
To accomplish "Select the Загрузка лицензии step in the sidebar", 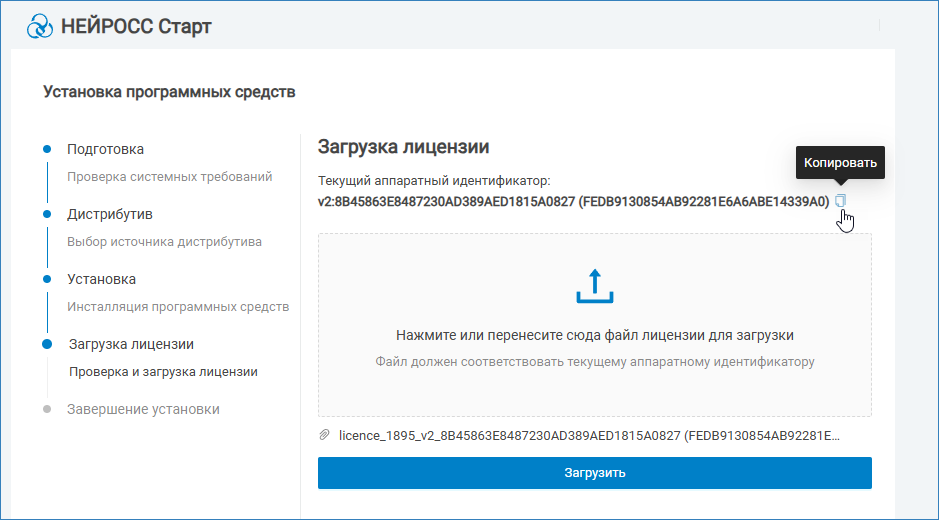I will [x=131, y=344].
